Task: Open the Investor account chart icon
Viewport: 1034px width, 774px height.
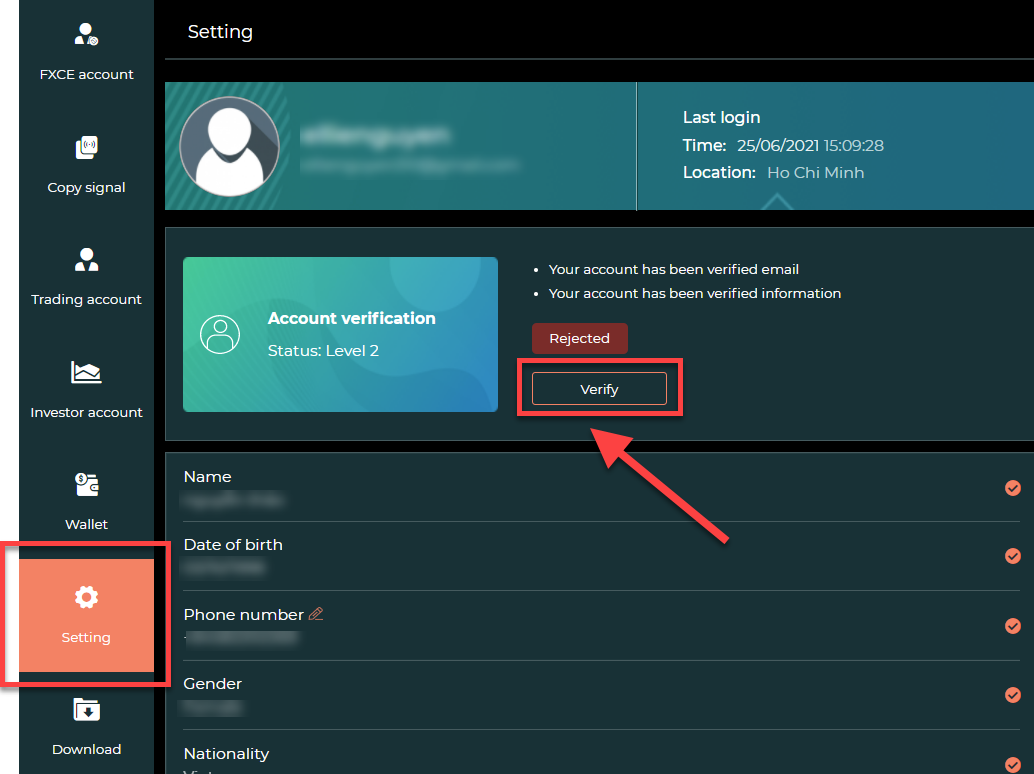Action: coord(86,373)
